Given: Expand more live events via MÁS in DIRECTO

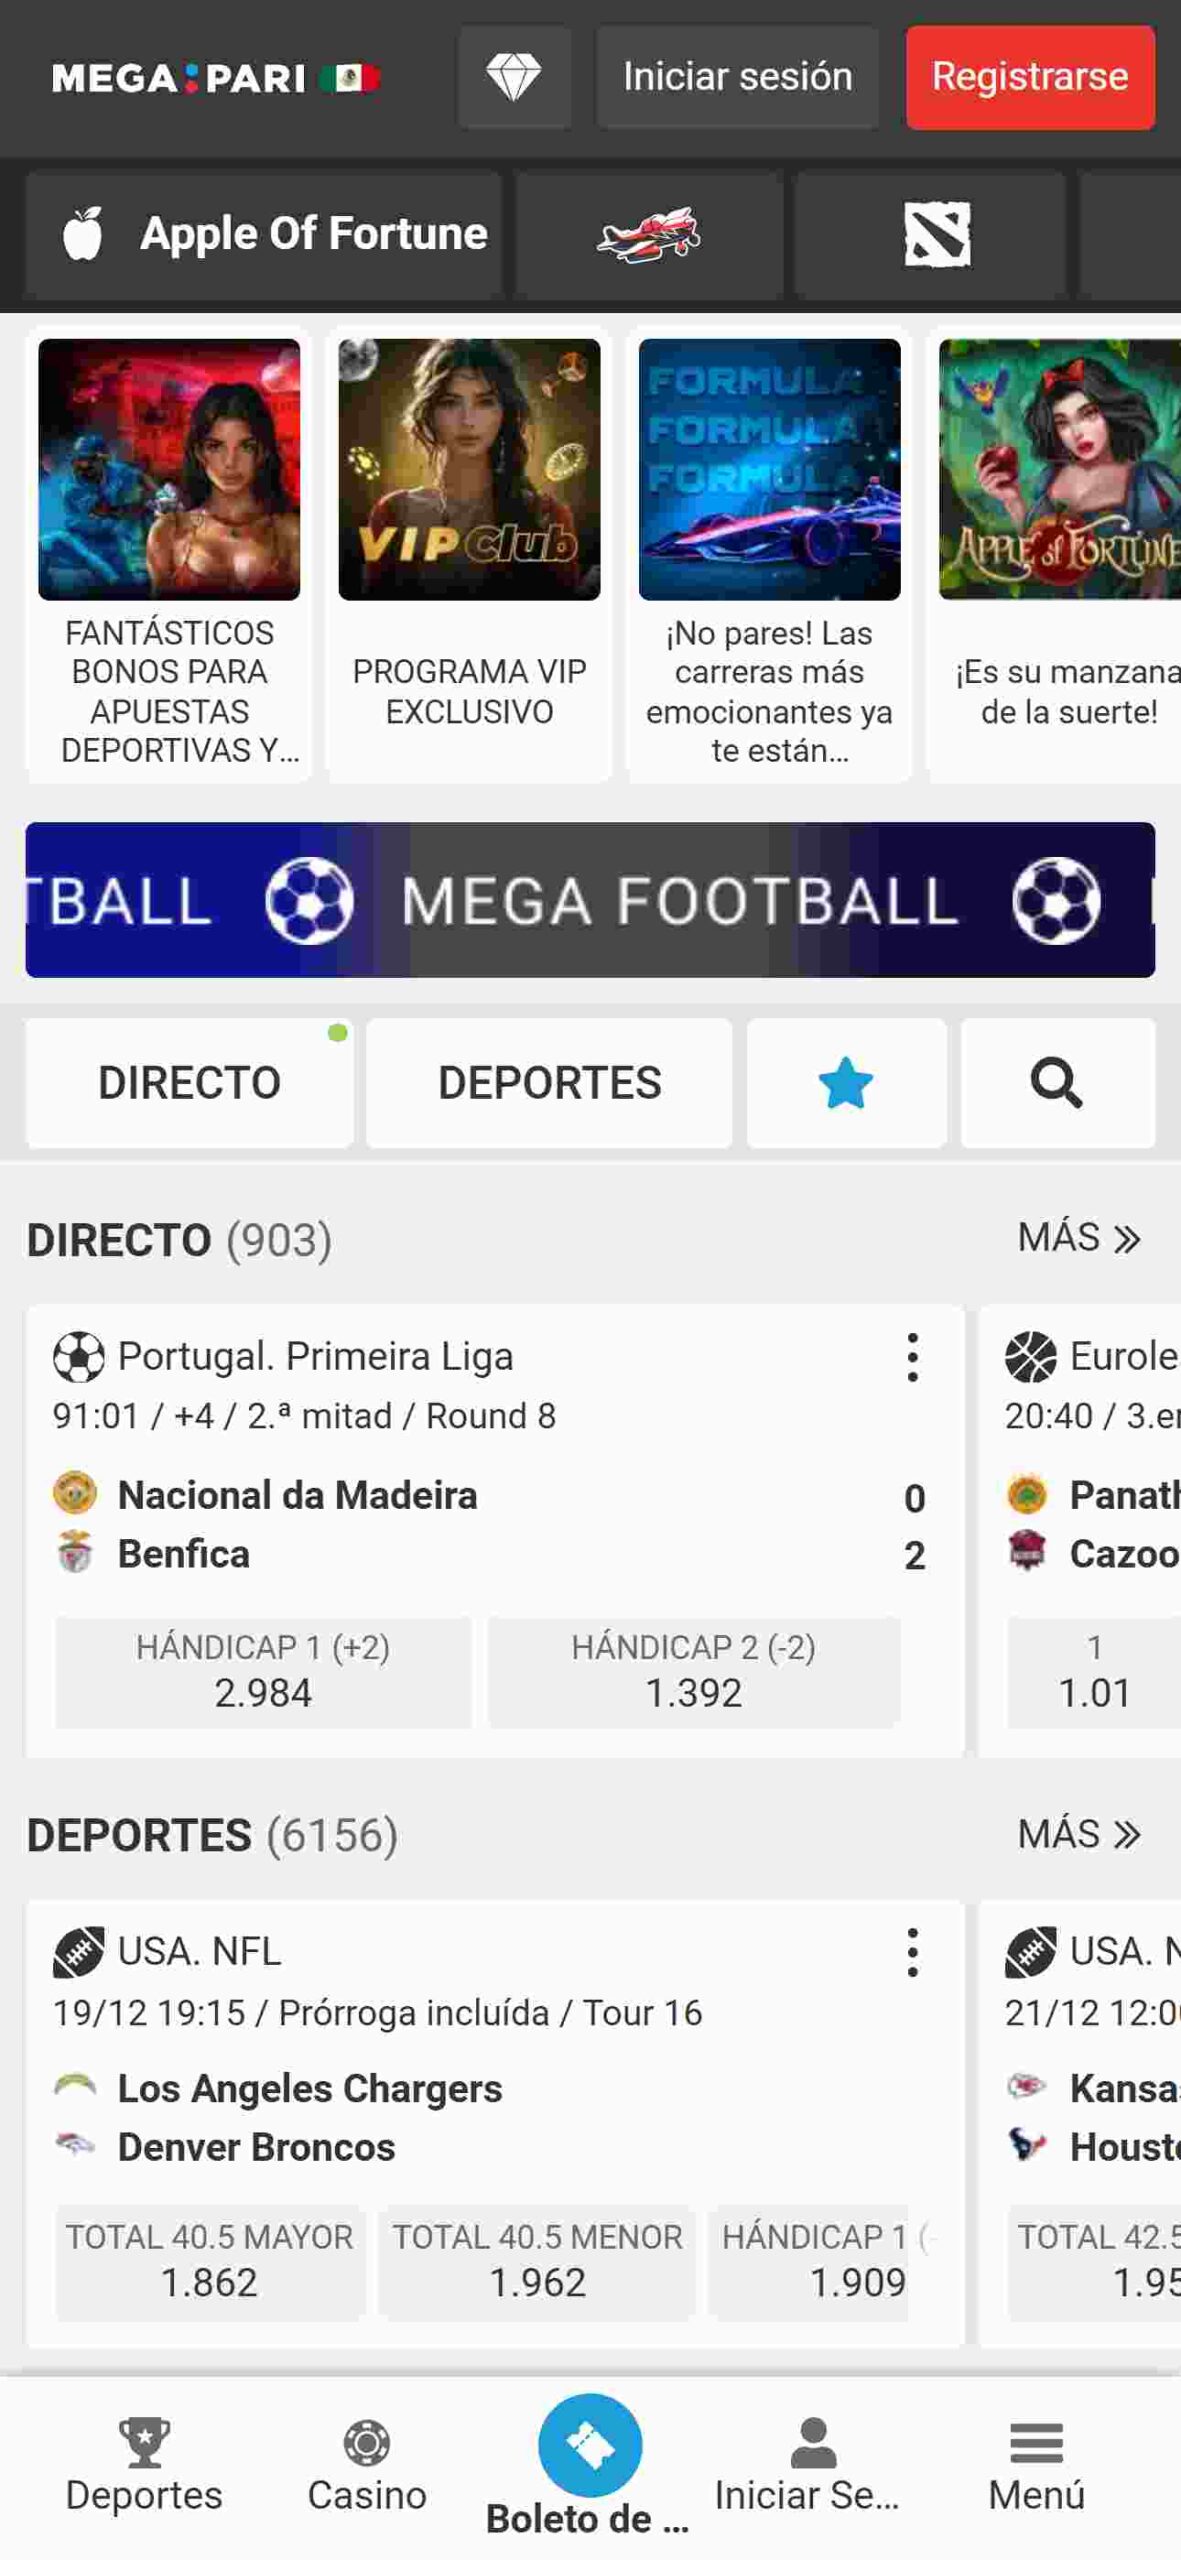Looking at the screenshot, I should [1078, 1238].
